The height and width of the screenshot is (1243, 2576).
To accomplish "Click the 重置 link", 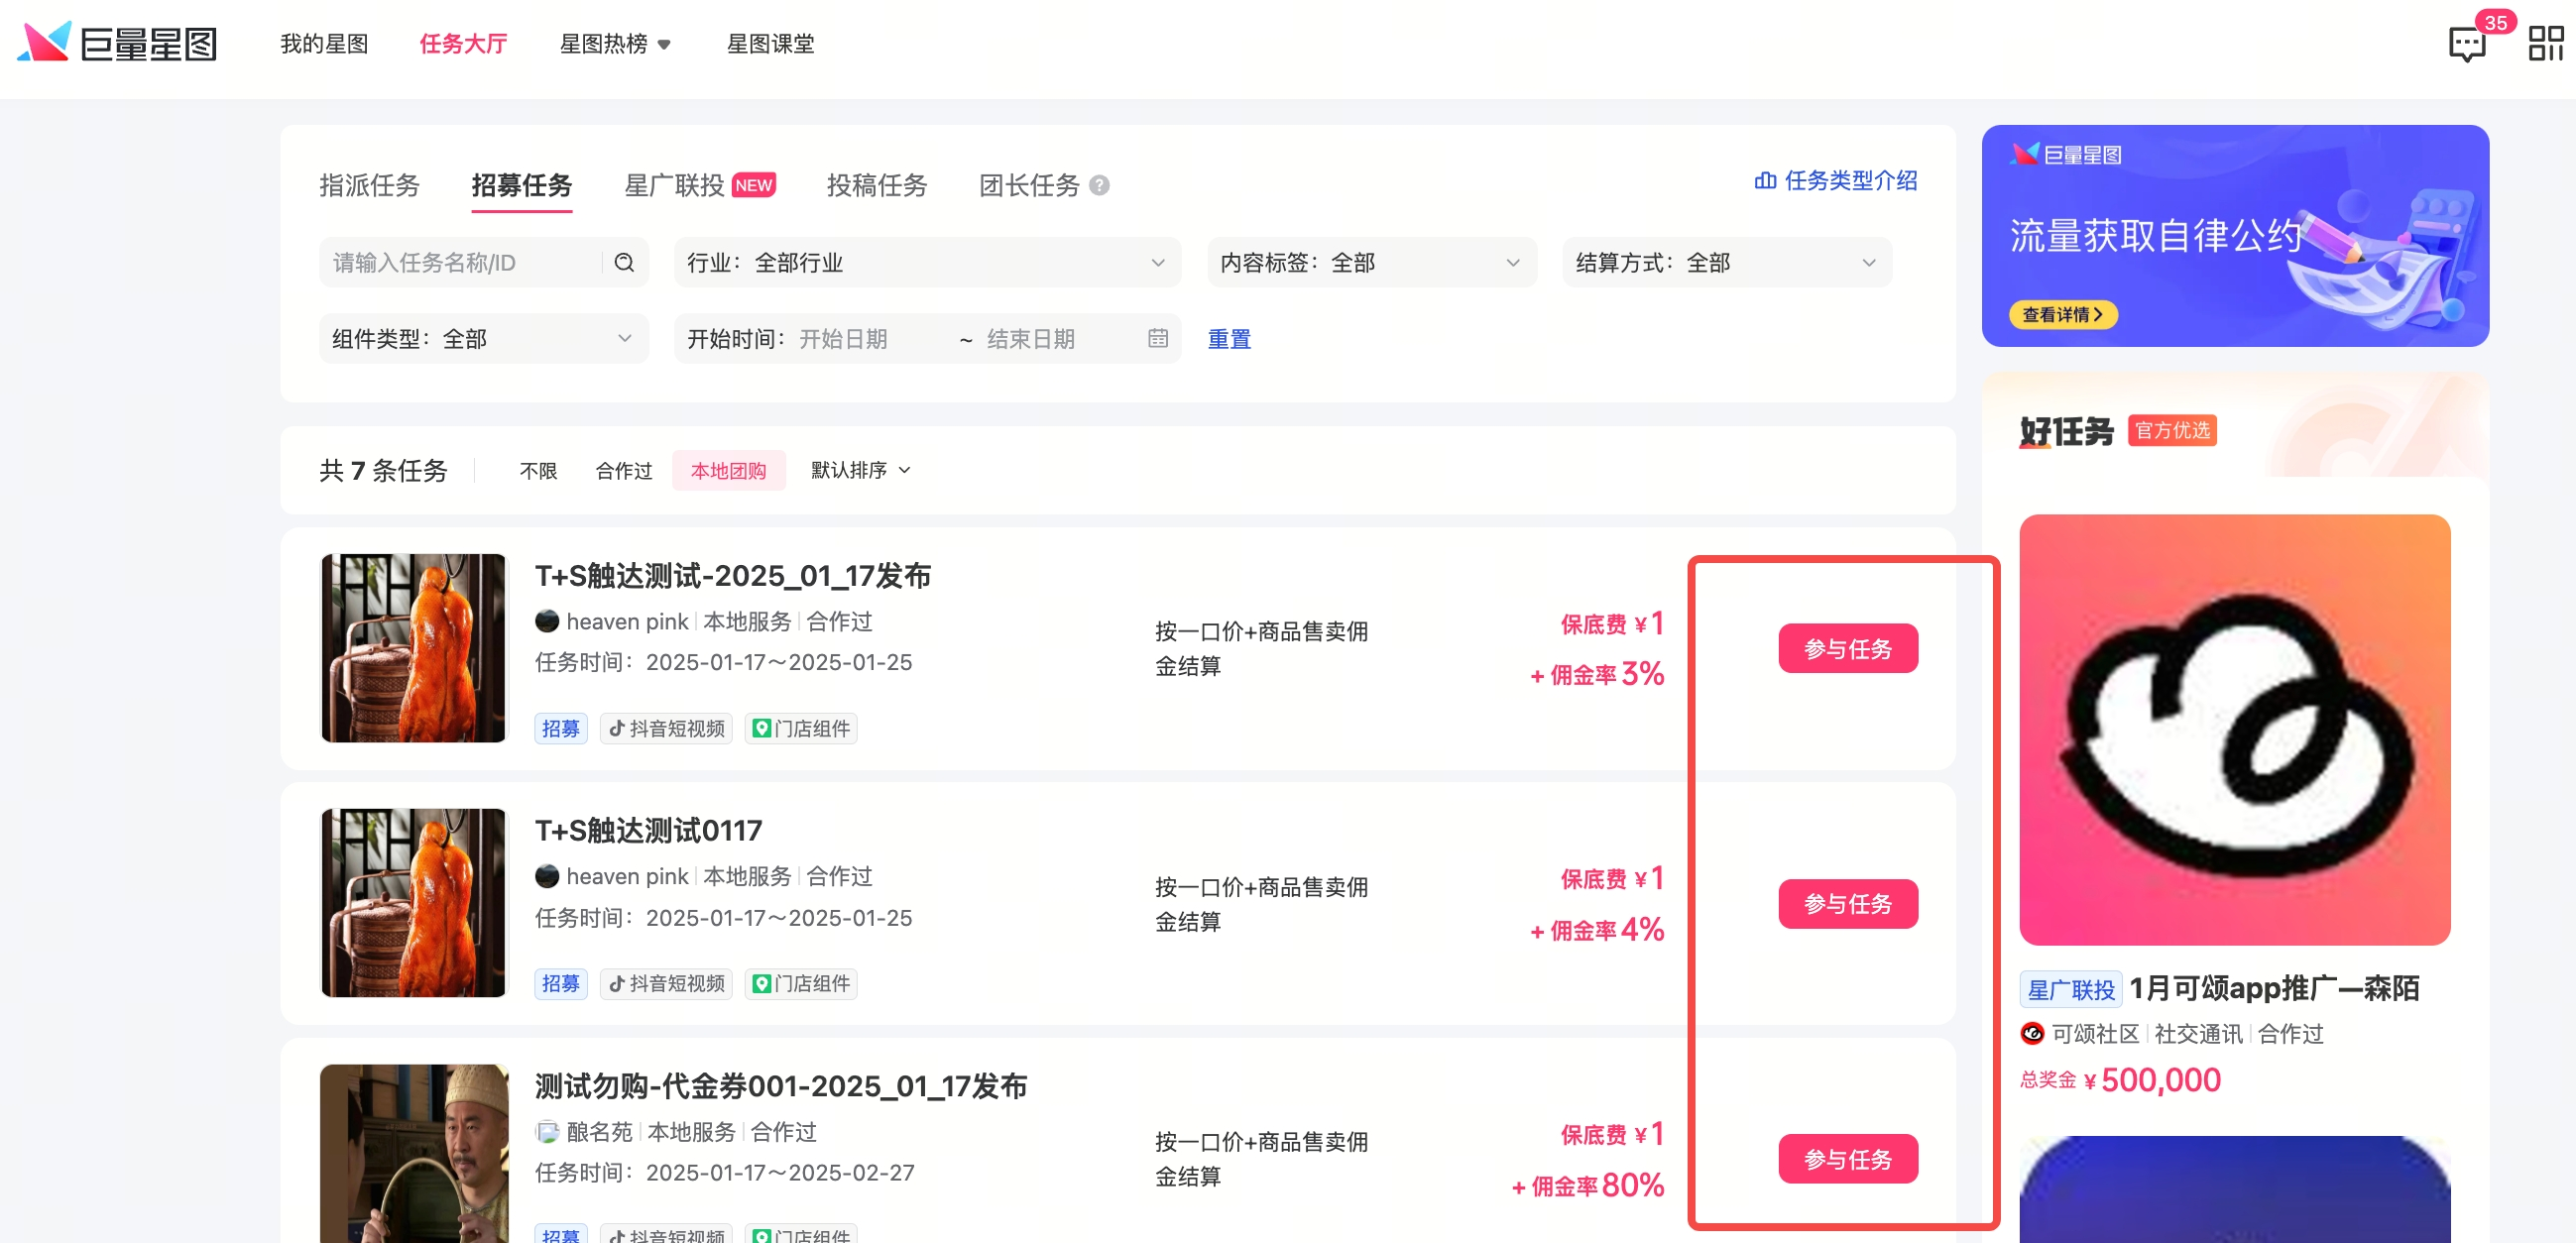I will (1229, 338).
